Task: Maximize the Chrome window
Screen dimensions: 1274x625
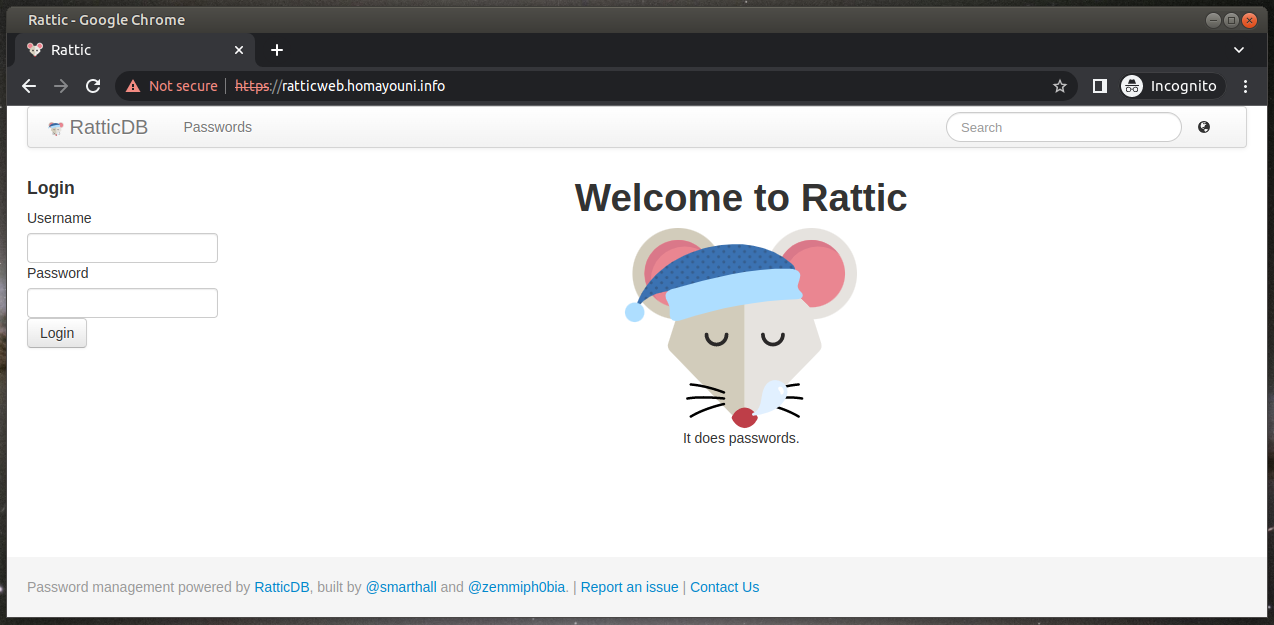Action: pos(1231,20)
